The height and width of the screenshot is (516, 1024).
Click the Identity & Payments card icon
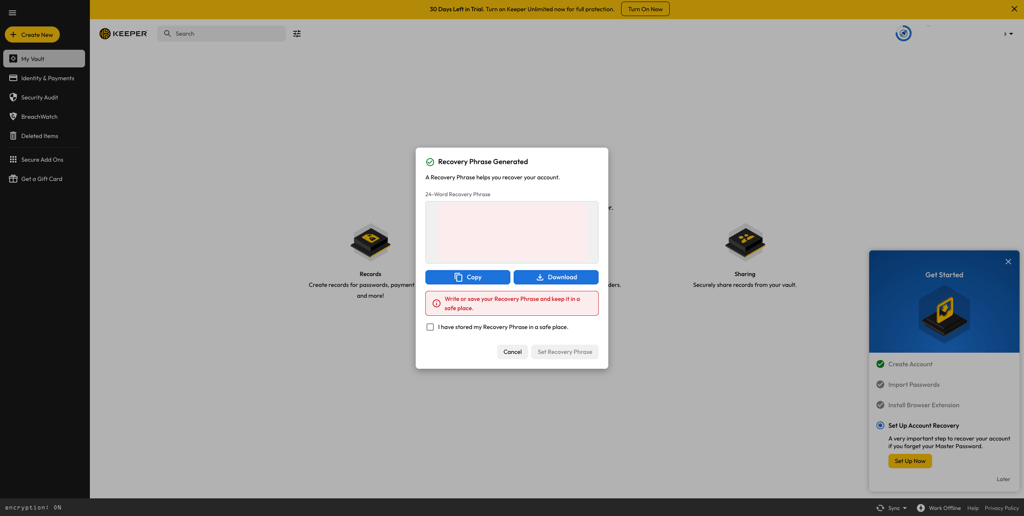(13, 78)
